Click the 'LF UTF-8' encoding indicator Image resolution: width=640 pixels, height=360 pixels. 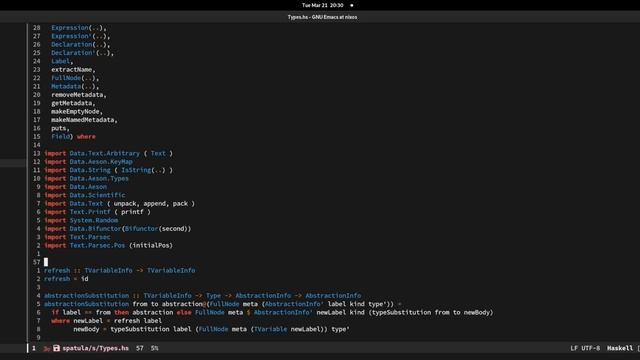(x=585, y=348)
